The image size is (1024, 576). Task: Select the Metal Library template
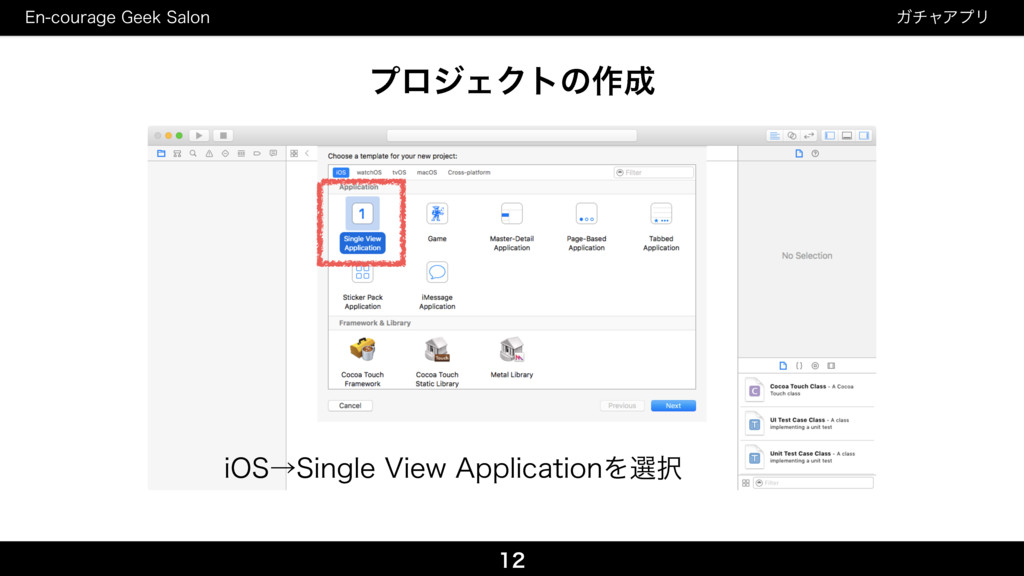click(511, 358)
